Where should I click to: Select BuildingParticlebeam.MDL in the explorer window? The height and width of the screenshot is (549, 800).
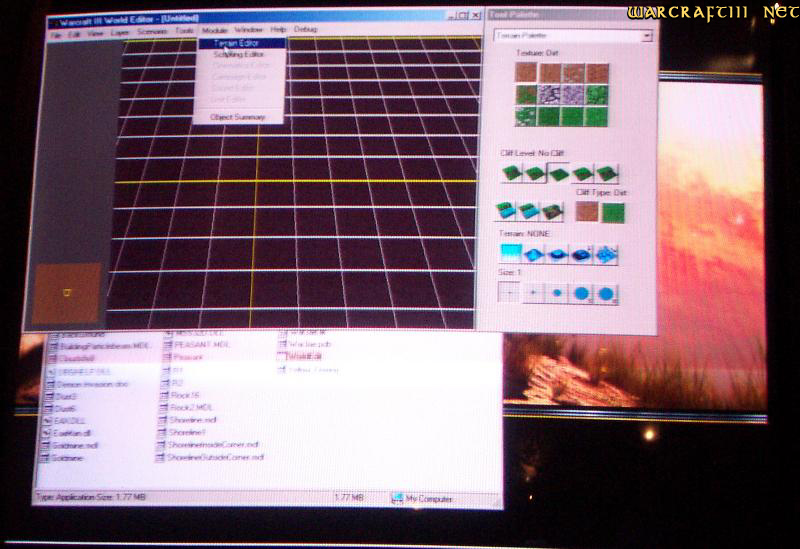tap(98, 346)
